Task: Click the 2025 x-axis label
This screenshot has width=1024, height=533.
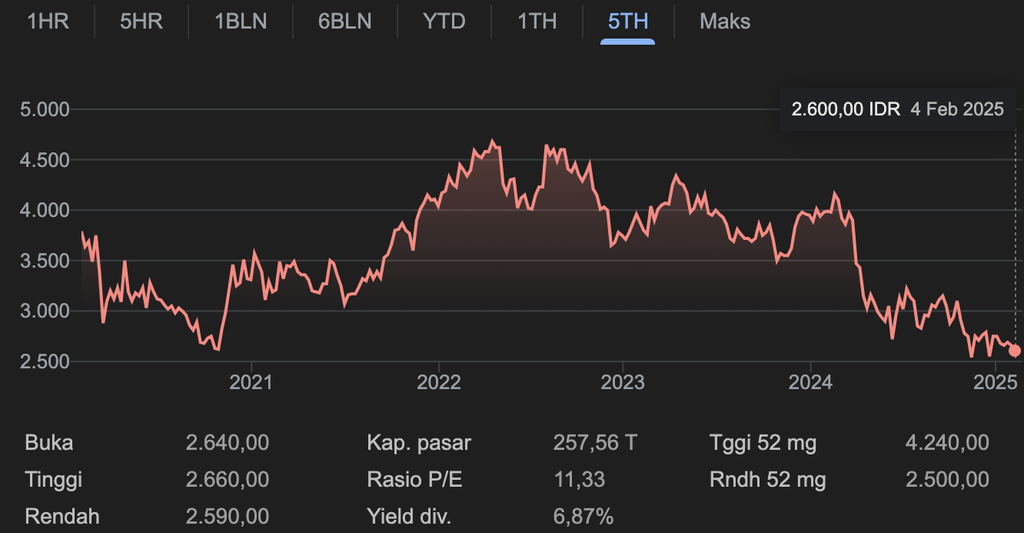Action: coord(996,383)
